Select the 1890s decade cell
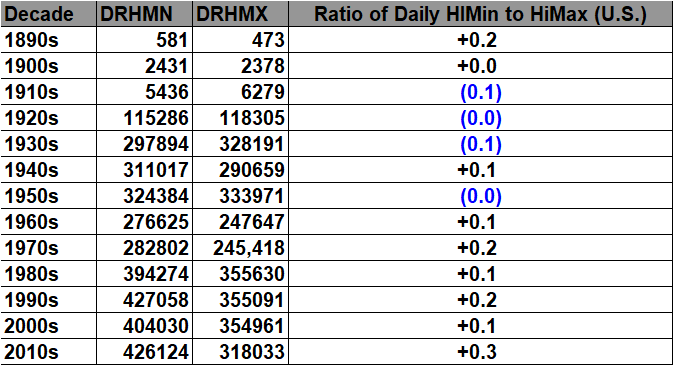Viewport: 673px width, 365px height. coord(49,40)
